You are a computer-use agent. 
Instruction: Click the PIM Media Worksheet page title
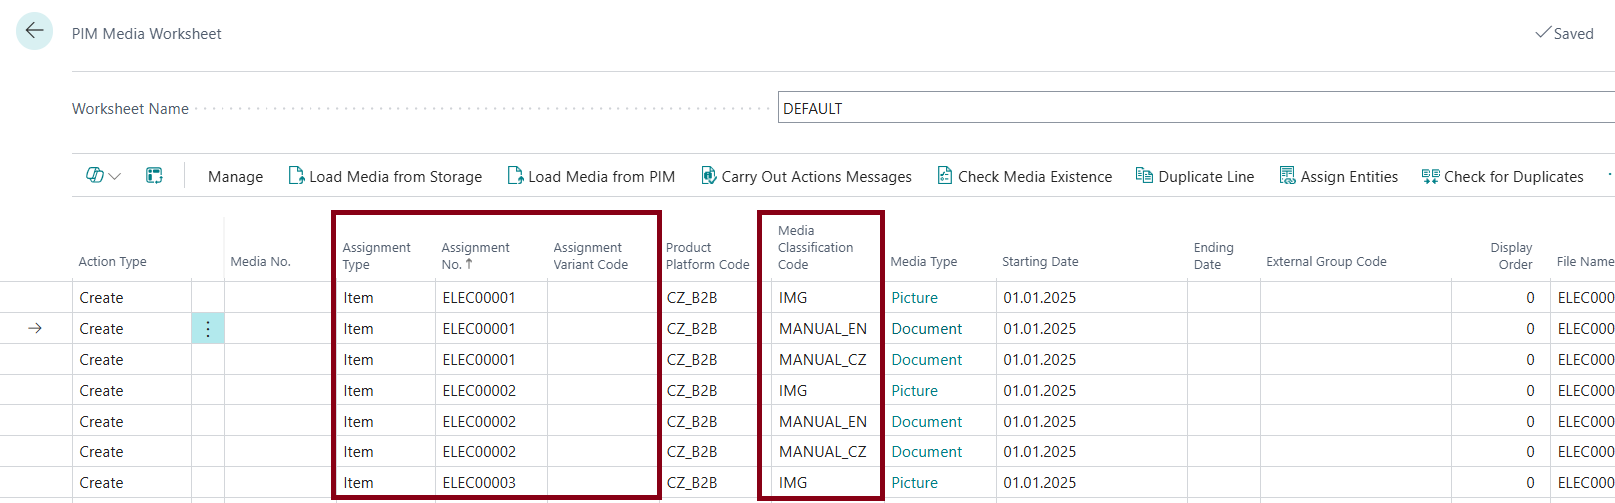tap(147, 34)
